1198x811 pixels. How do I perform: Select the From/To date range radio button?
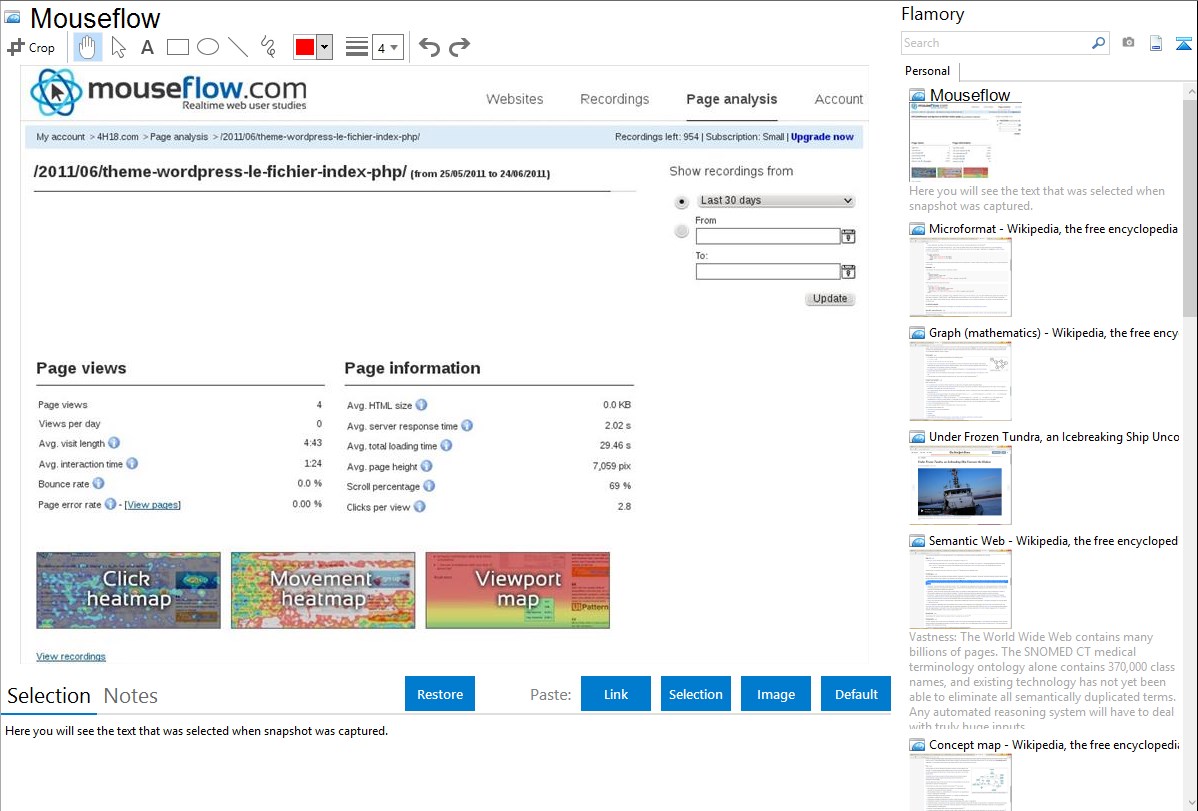(682, 231)
